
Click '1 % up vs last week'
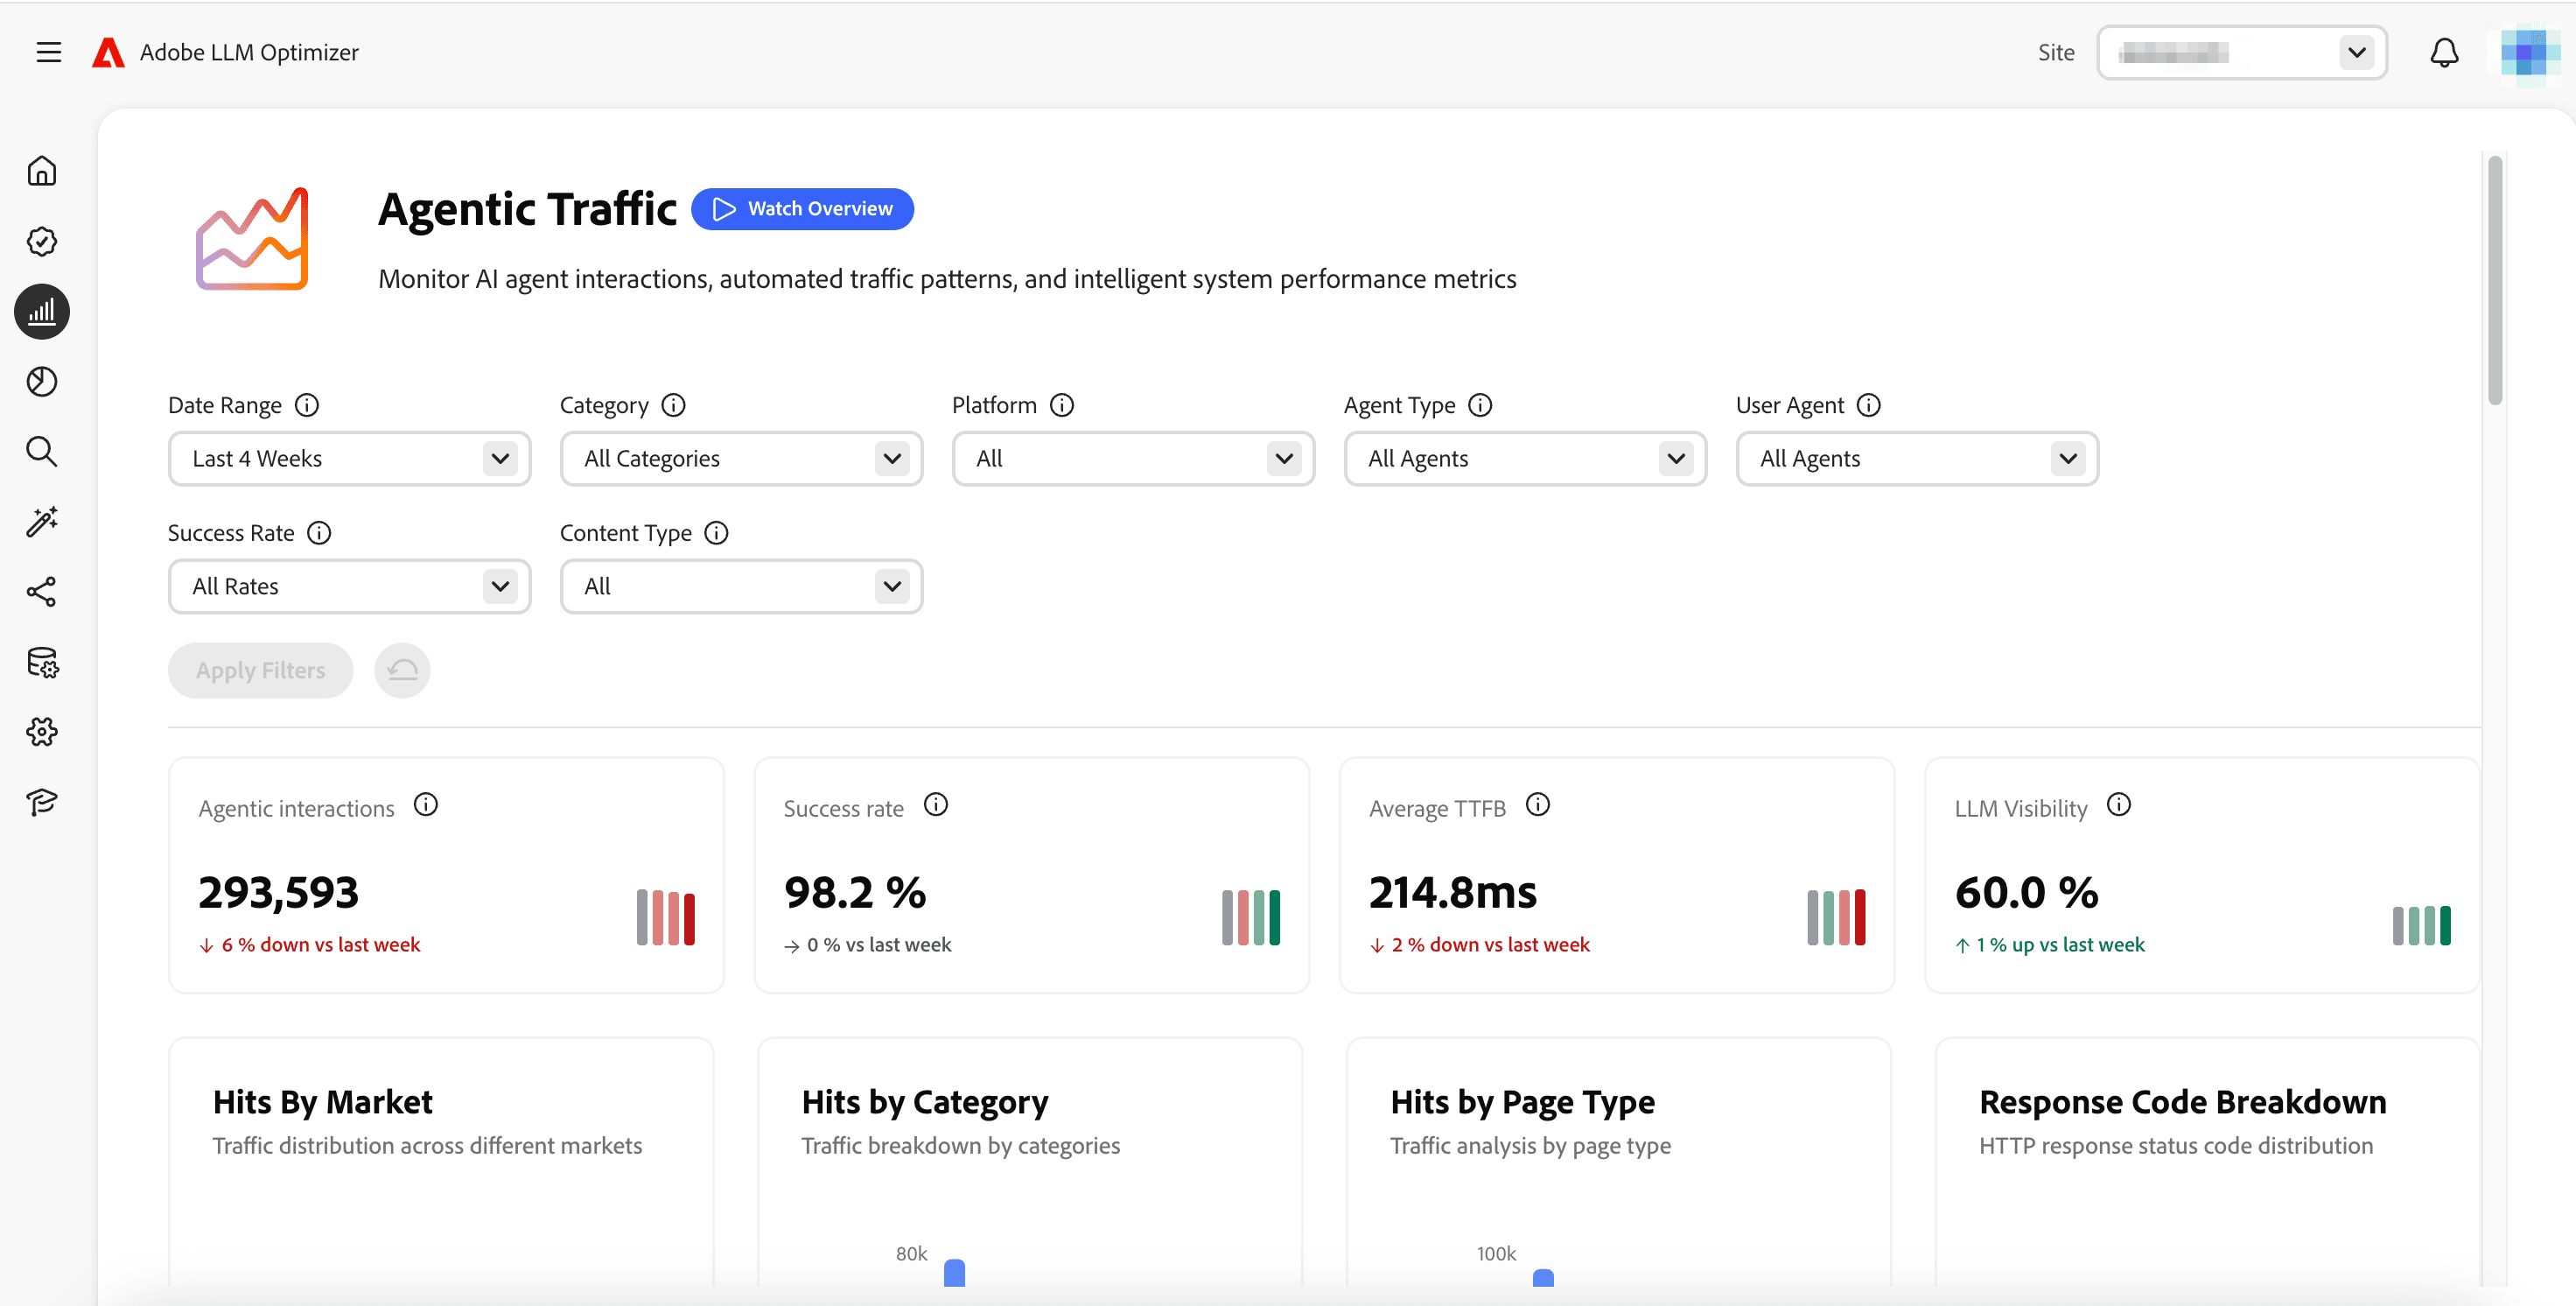pos(2060,945)
